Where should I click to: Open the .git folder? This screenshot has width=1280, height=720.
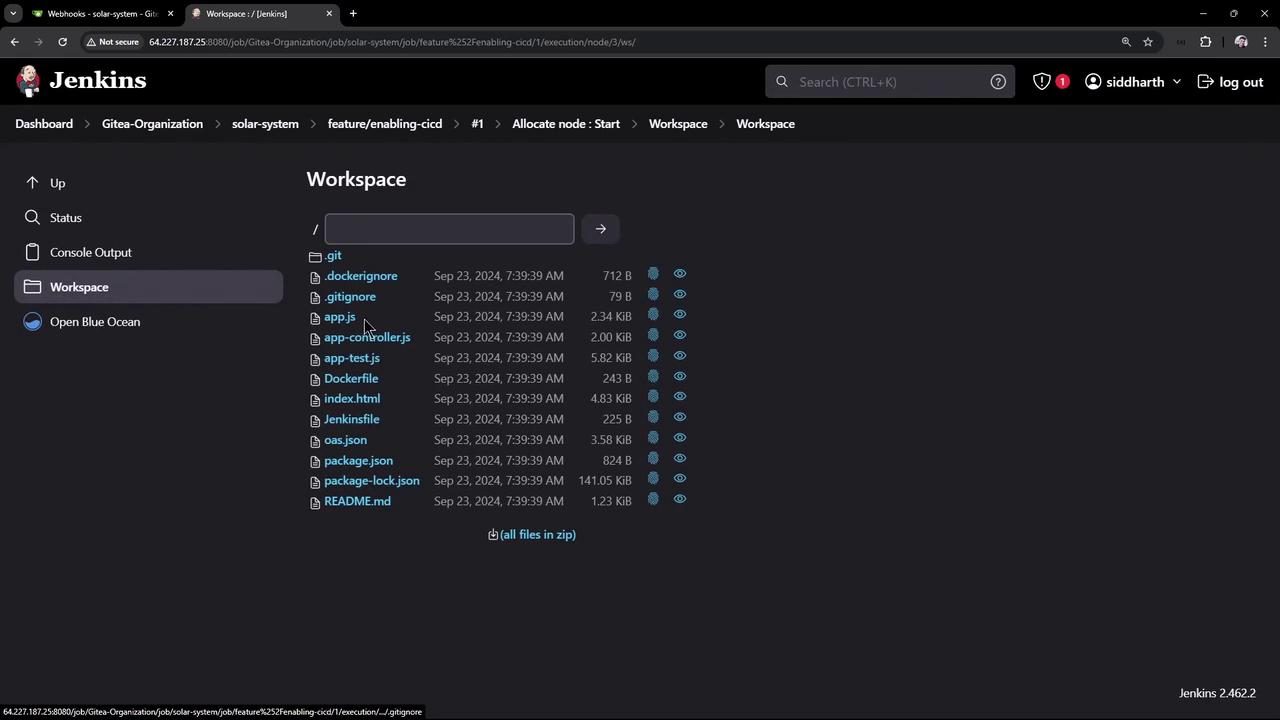coord(333,256)
